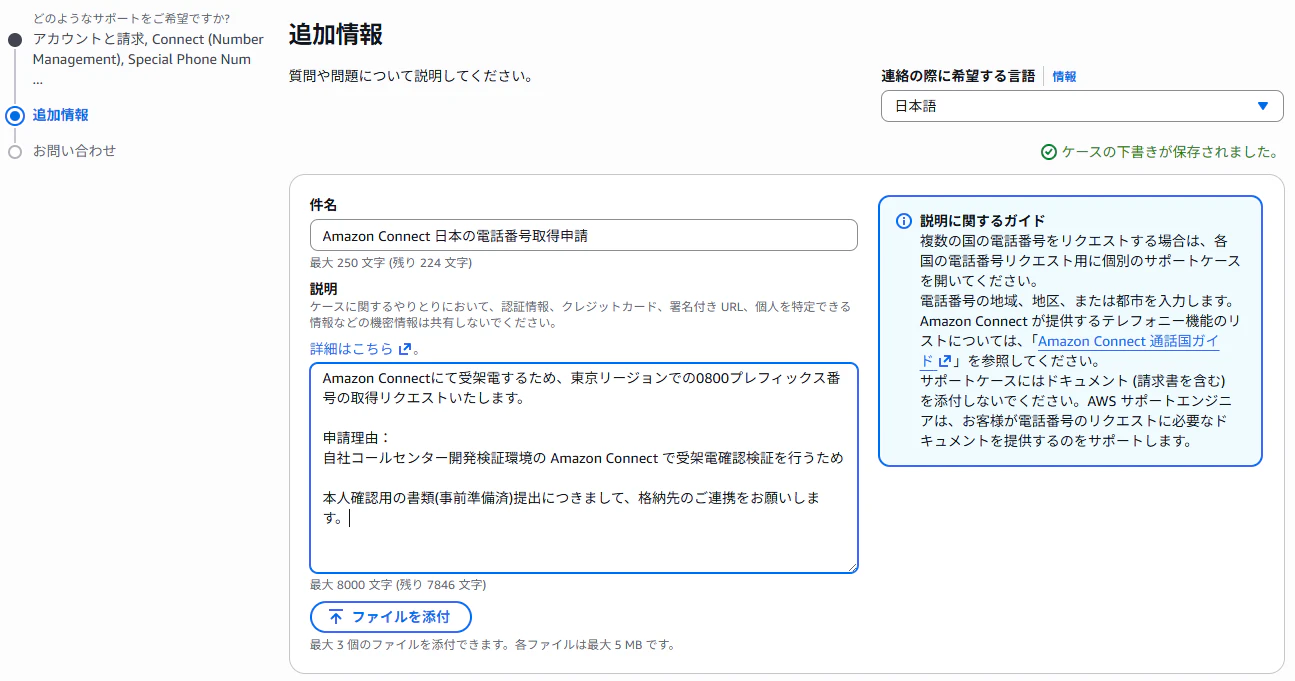Click the external link icon after 通話国ガイド
Image resolution: width=1295 pixels, height=681 pixels.
(x=943, y=361)
